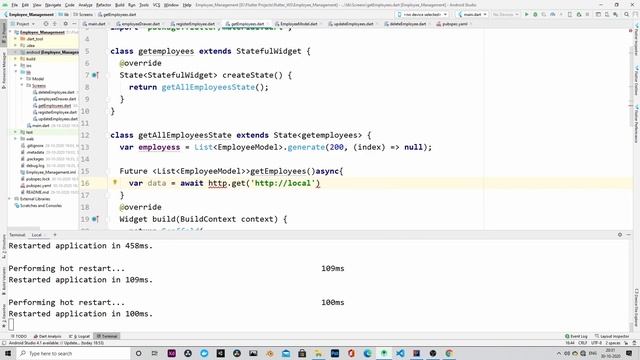Open the Navigate menu

click(53, 5)
